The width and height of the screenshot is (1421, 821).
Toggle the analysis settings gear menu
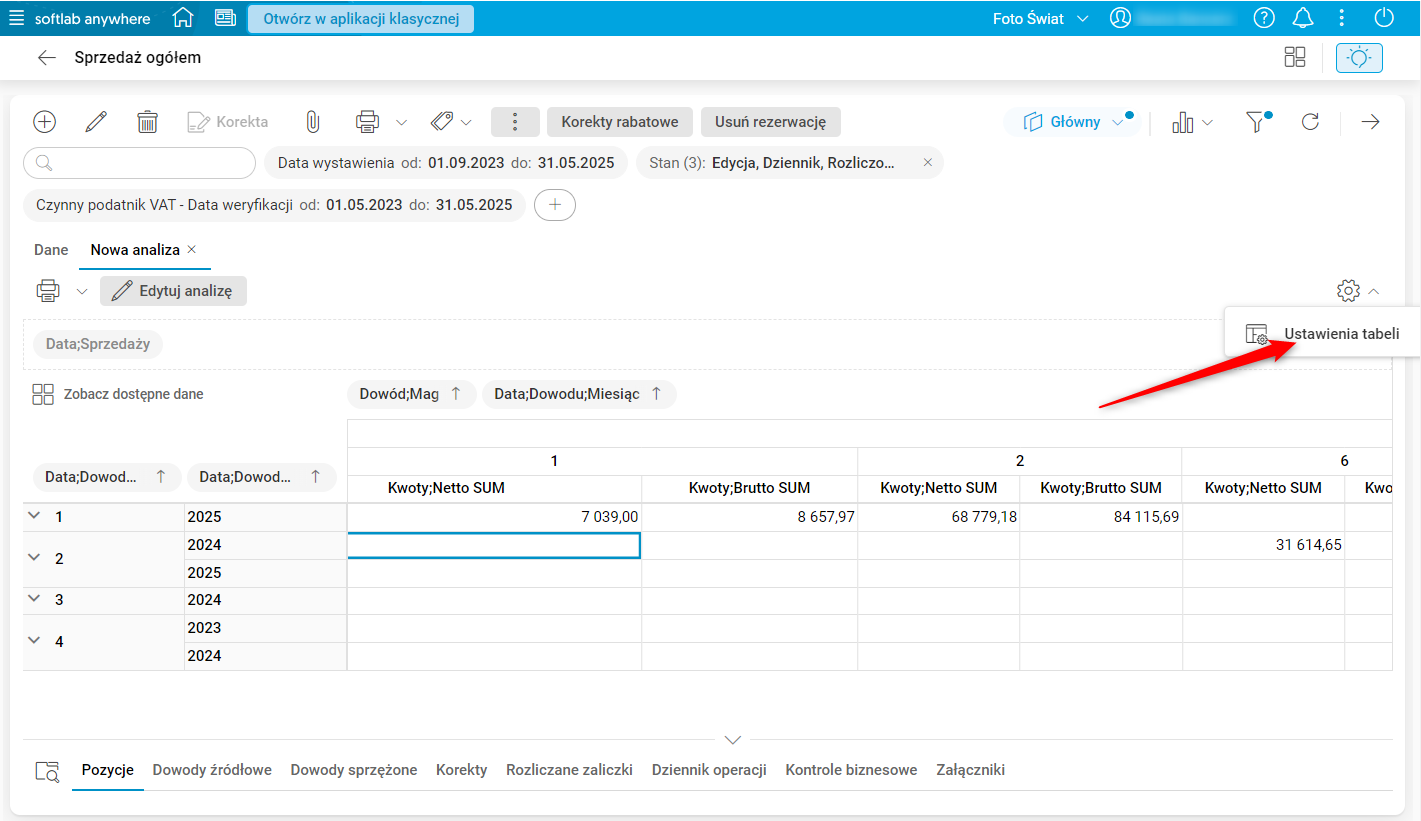[1348, 291]
